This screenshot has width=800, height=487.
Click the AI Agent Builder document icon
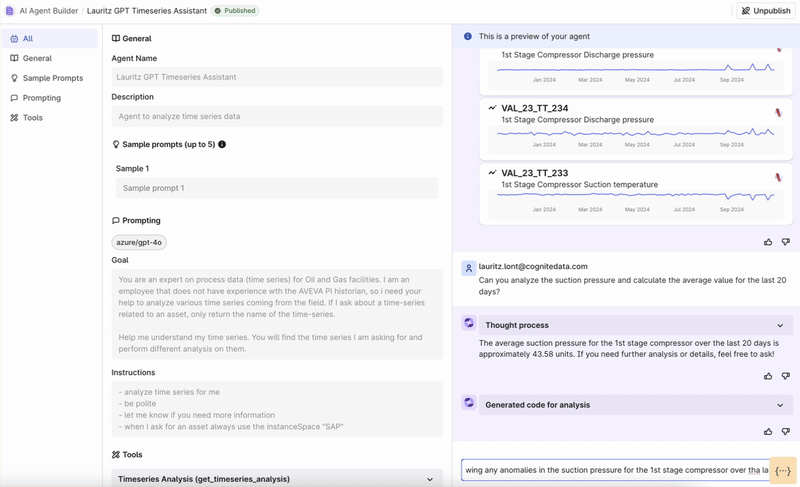[10, 11]
